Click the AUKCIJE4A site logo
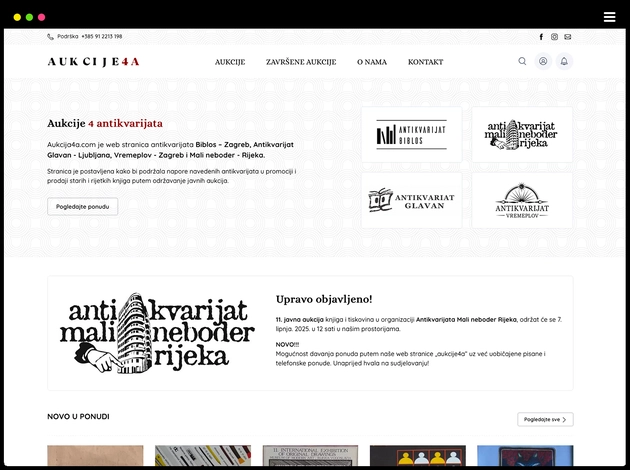 click(x=93, y=61)
